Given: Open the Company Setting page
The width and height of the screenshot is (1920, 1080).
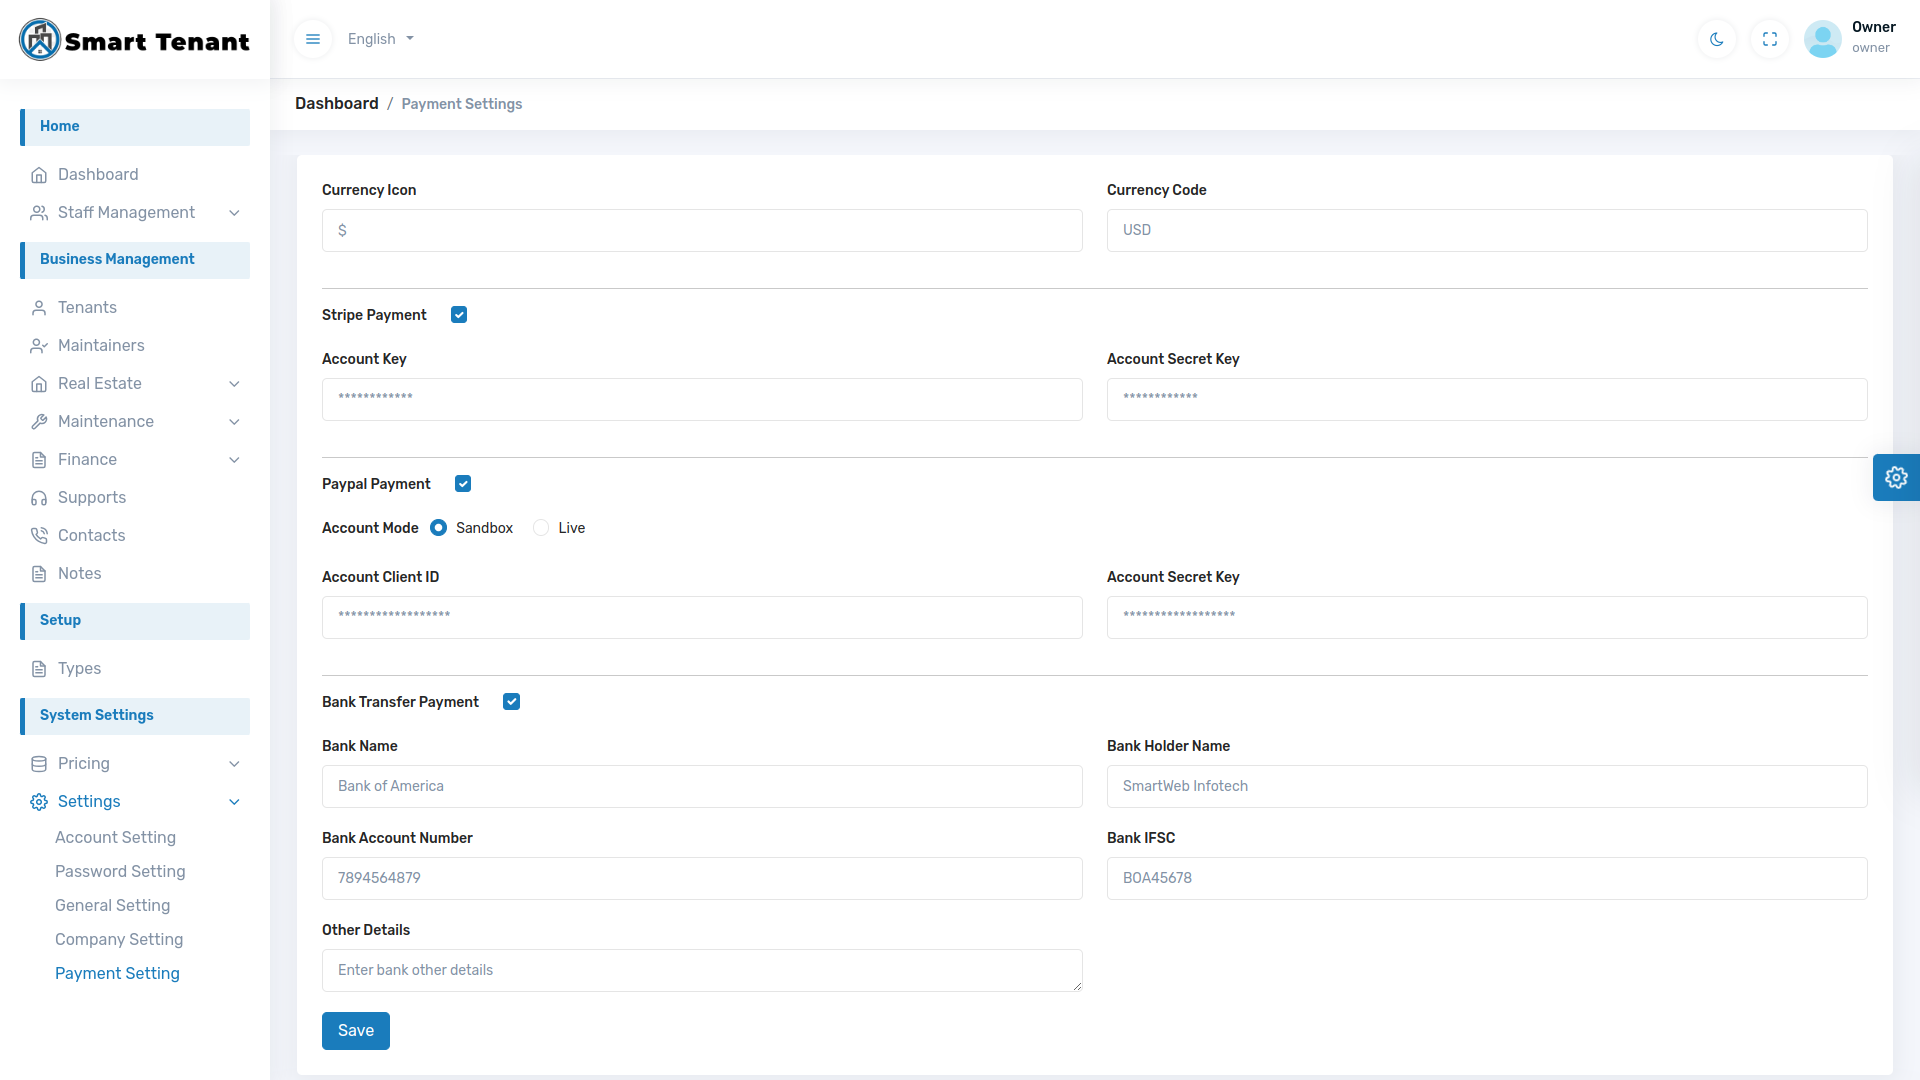Looking at the screenshot, I should tap(119, 940).
